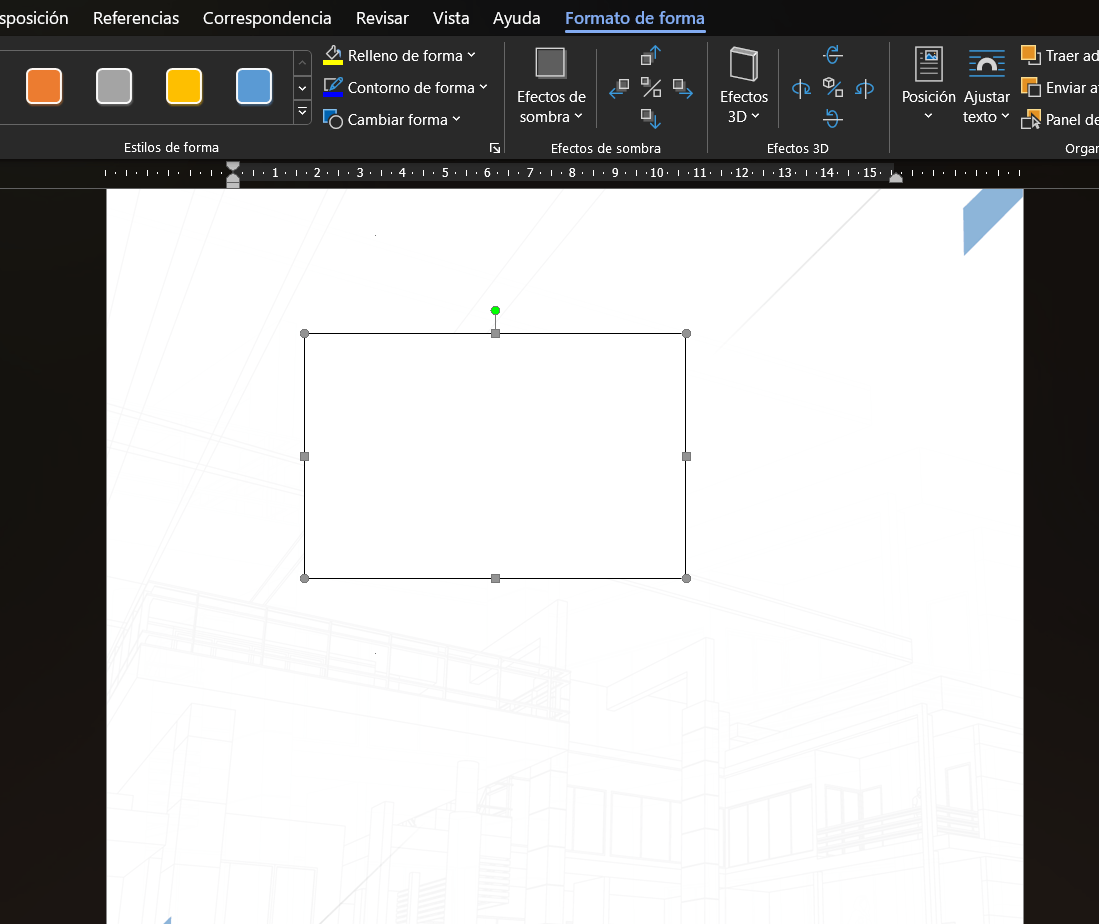Image resolution: width=1099 pixels, height=924 pixels.
Task: Click the green rotation handle of the rectangle
Action: pyautogui.click(x=496, y=311)
